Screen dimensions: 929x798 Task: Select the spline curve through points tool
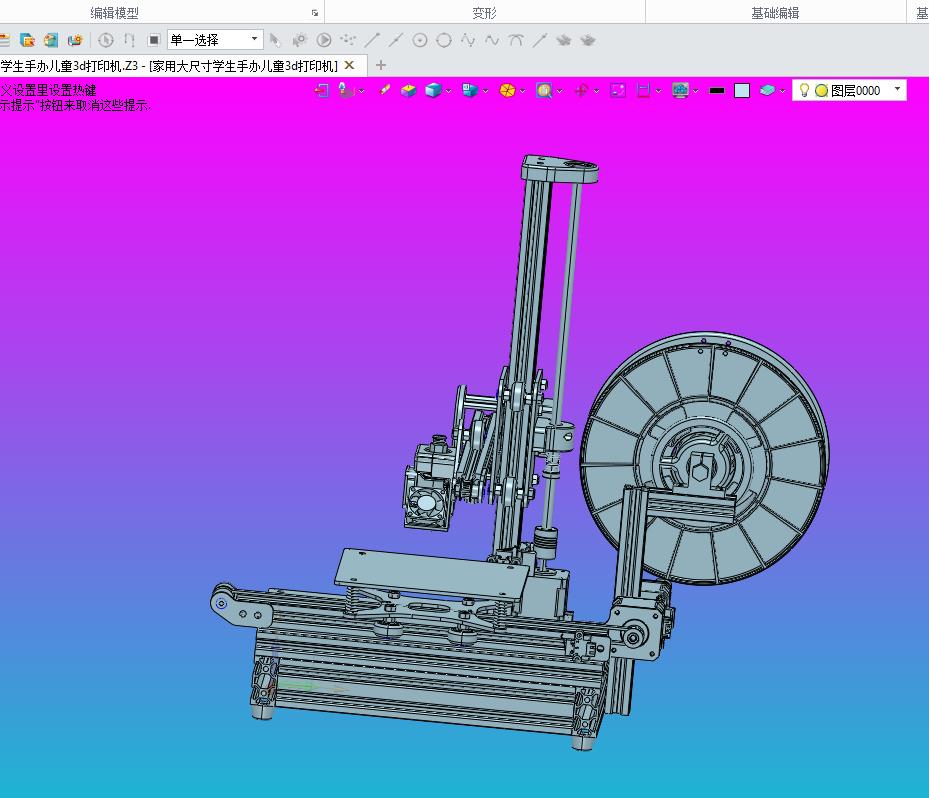click(468, 40)
